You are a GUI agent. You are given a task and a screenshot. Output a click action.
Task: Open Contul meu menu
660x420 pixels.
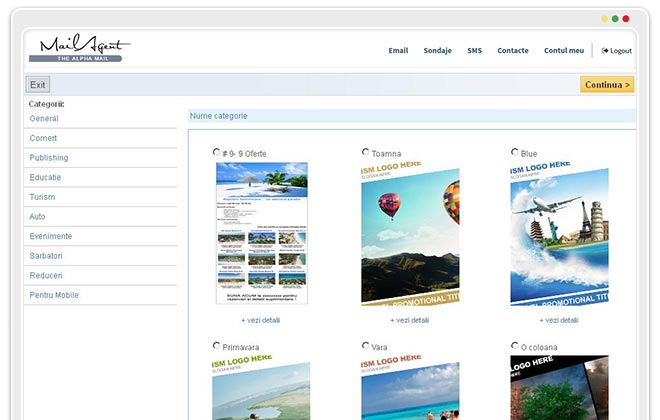coord(564,51)
